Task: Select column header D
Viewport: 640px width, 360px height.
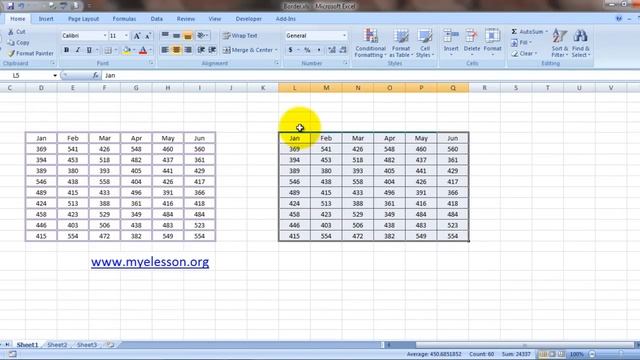Action: tap(41, 88)
